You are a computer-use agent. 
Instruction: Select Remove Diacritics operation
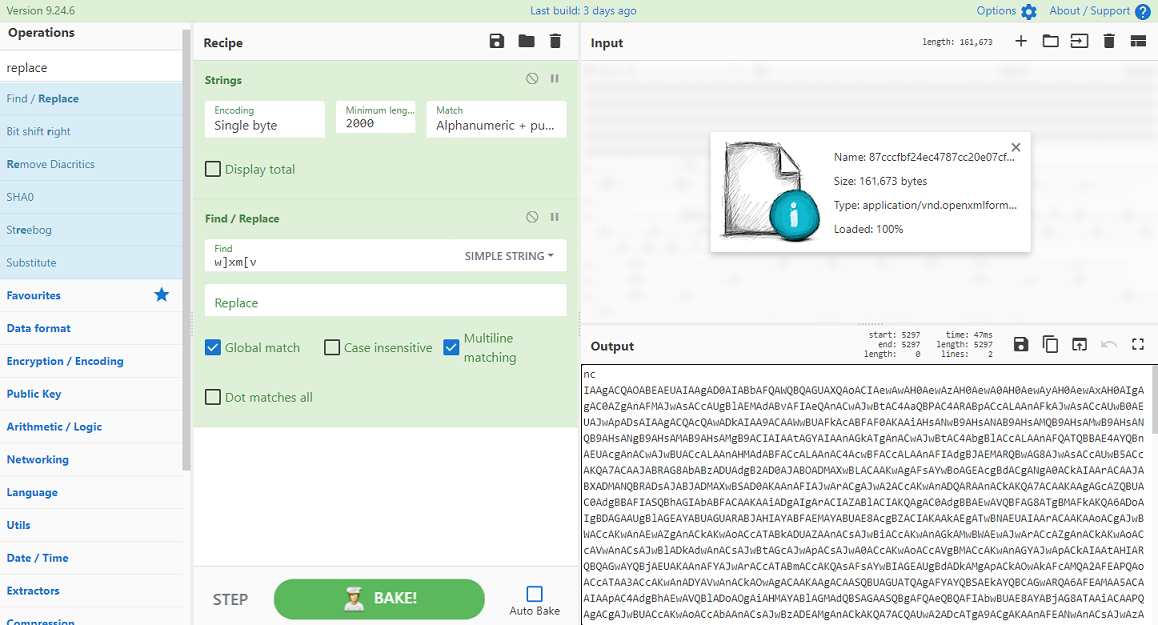[91, 164]
